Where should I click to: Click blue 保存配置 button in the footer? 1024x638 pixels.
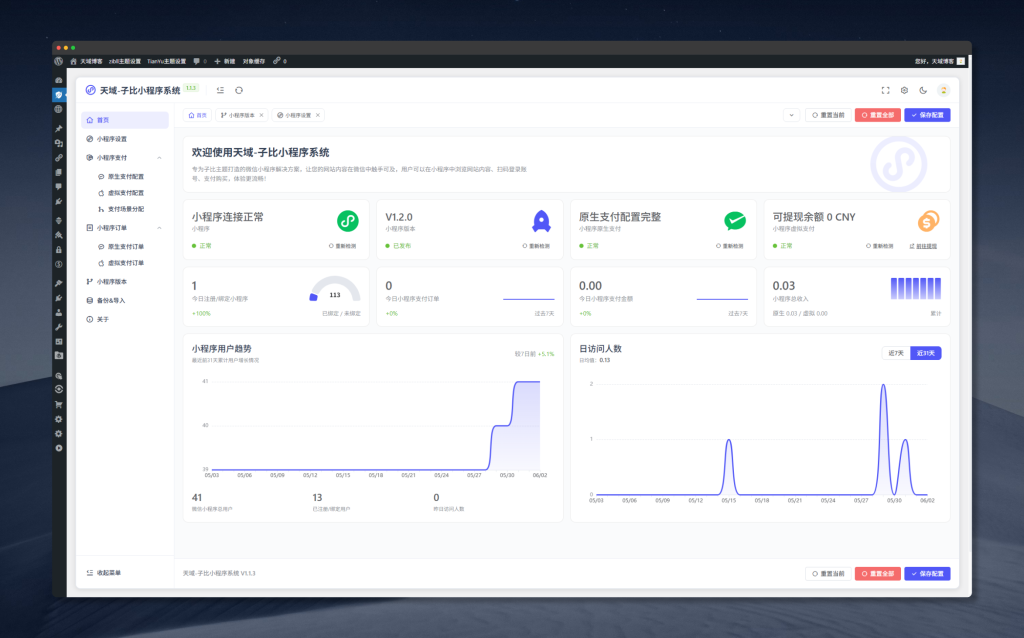pos(927,573)
